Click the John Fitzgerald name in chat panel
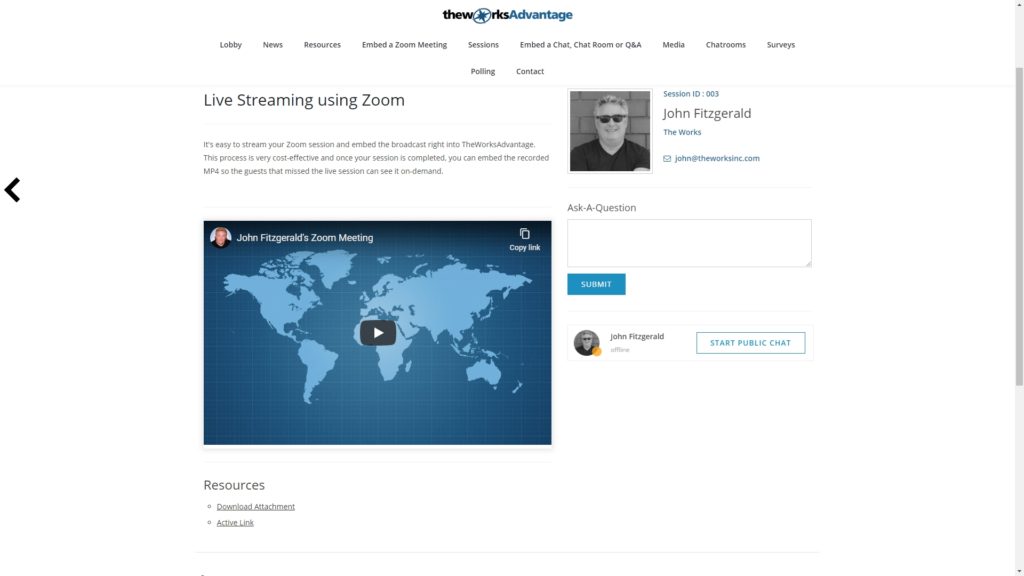 click(637, 336)
